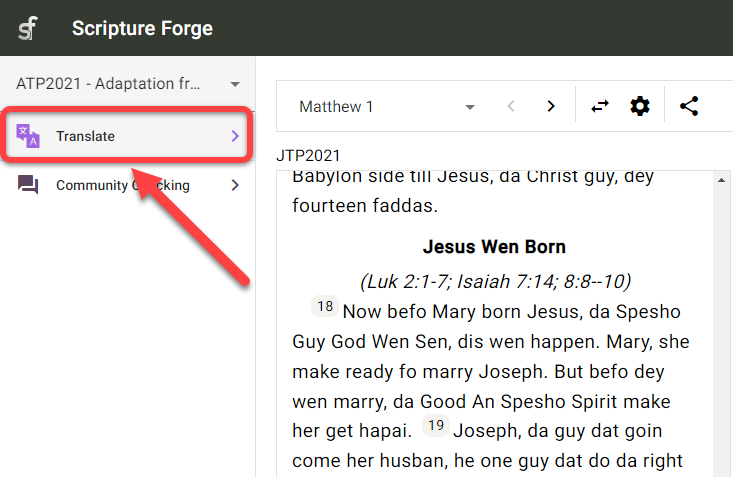This screenshot has height=477, width=733.
Task: Expand the Community Checking chevron arrow
Action: 235,185
